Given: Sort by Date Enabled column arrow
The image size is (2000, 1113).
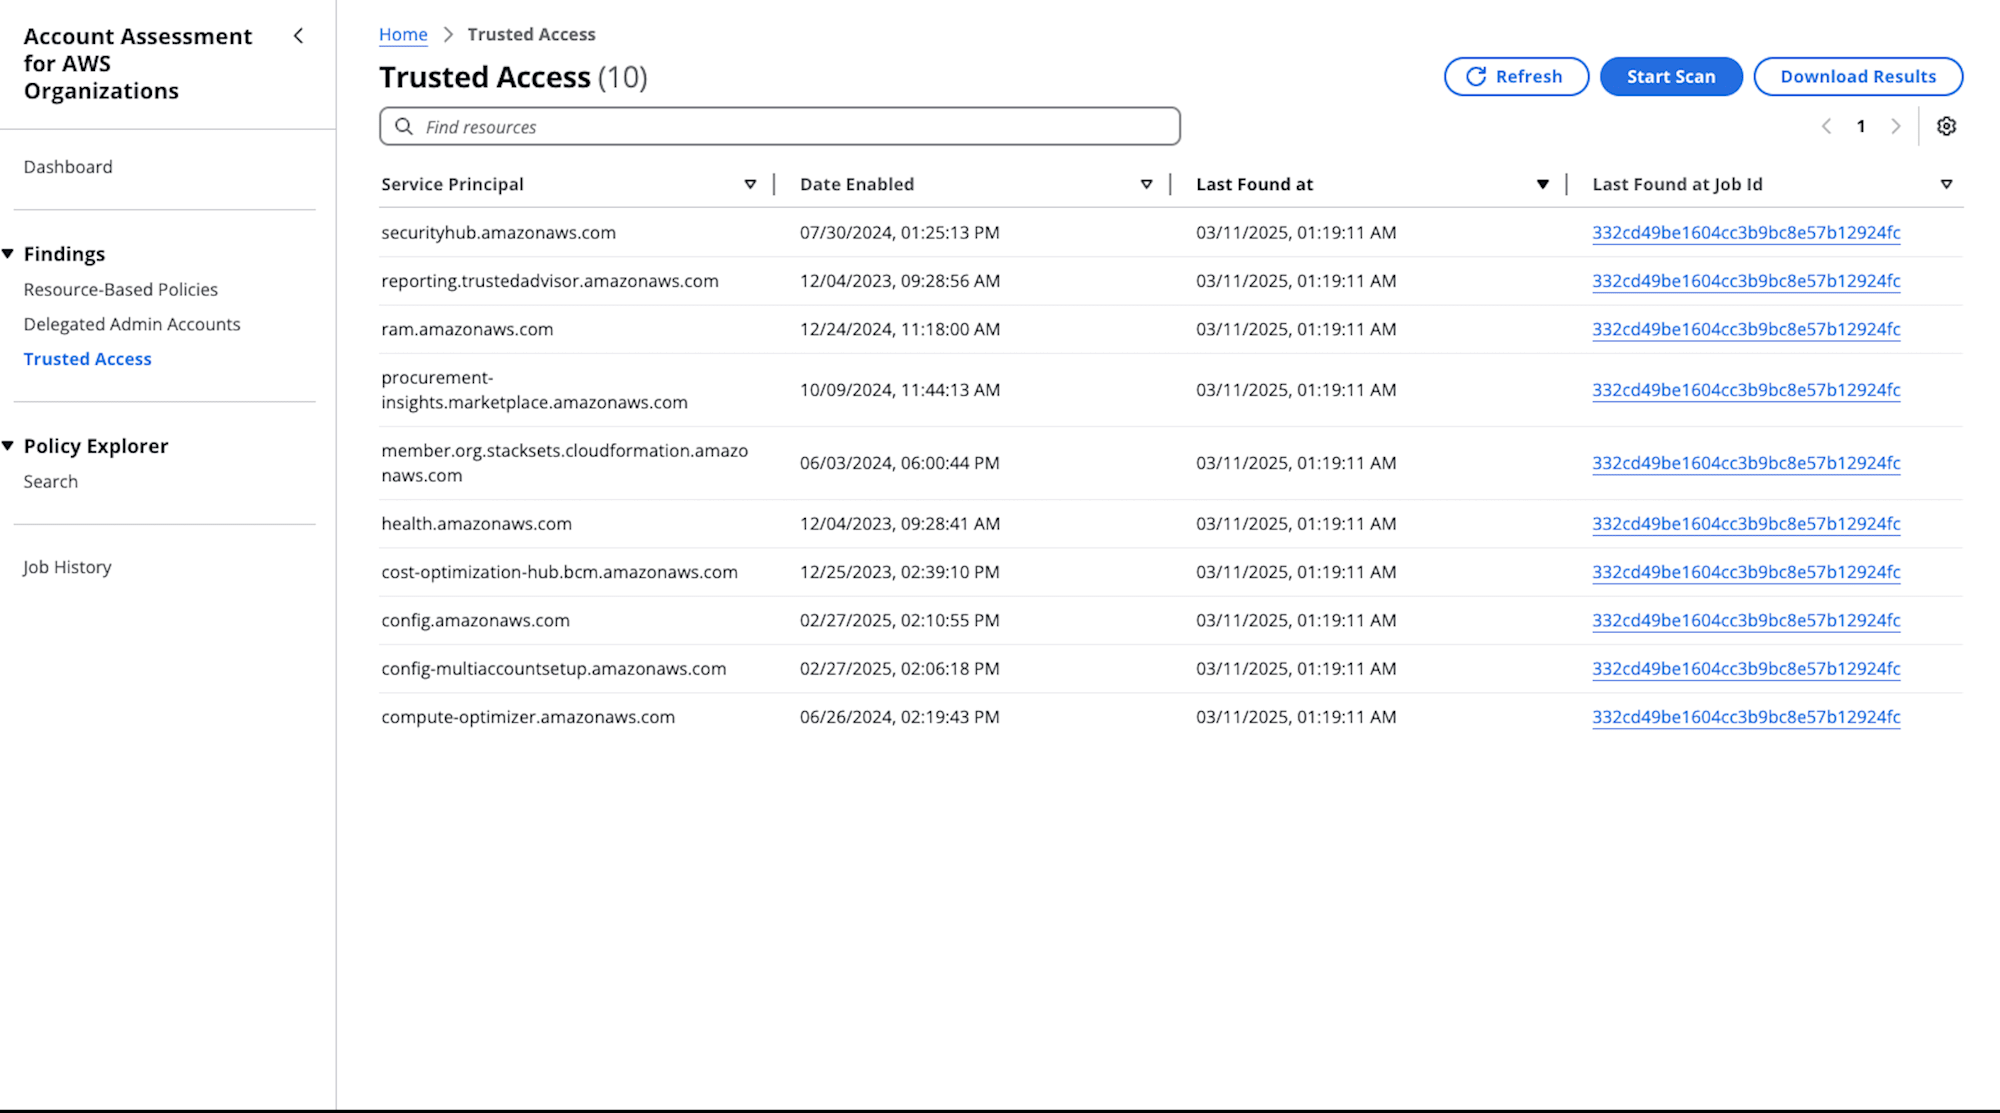Looking at the screenshot, I should pyautogui.click(x=1146, y=184).
